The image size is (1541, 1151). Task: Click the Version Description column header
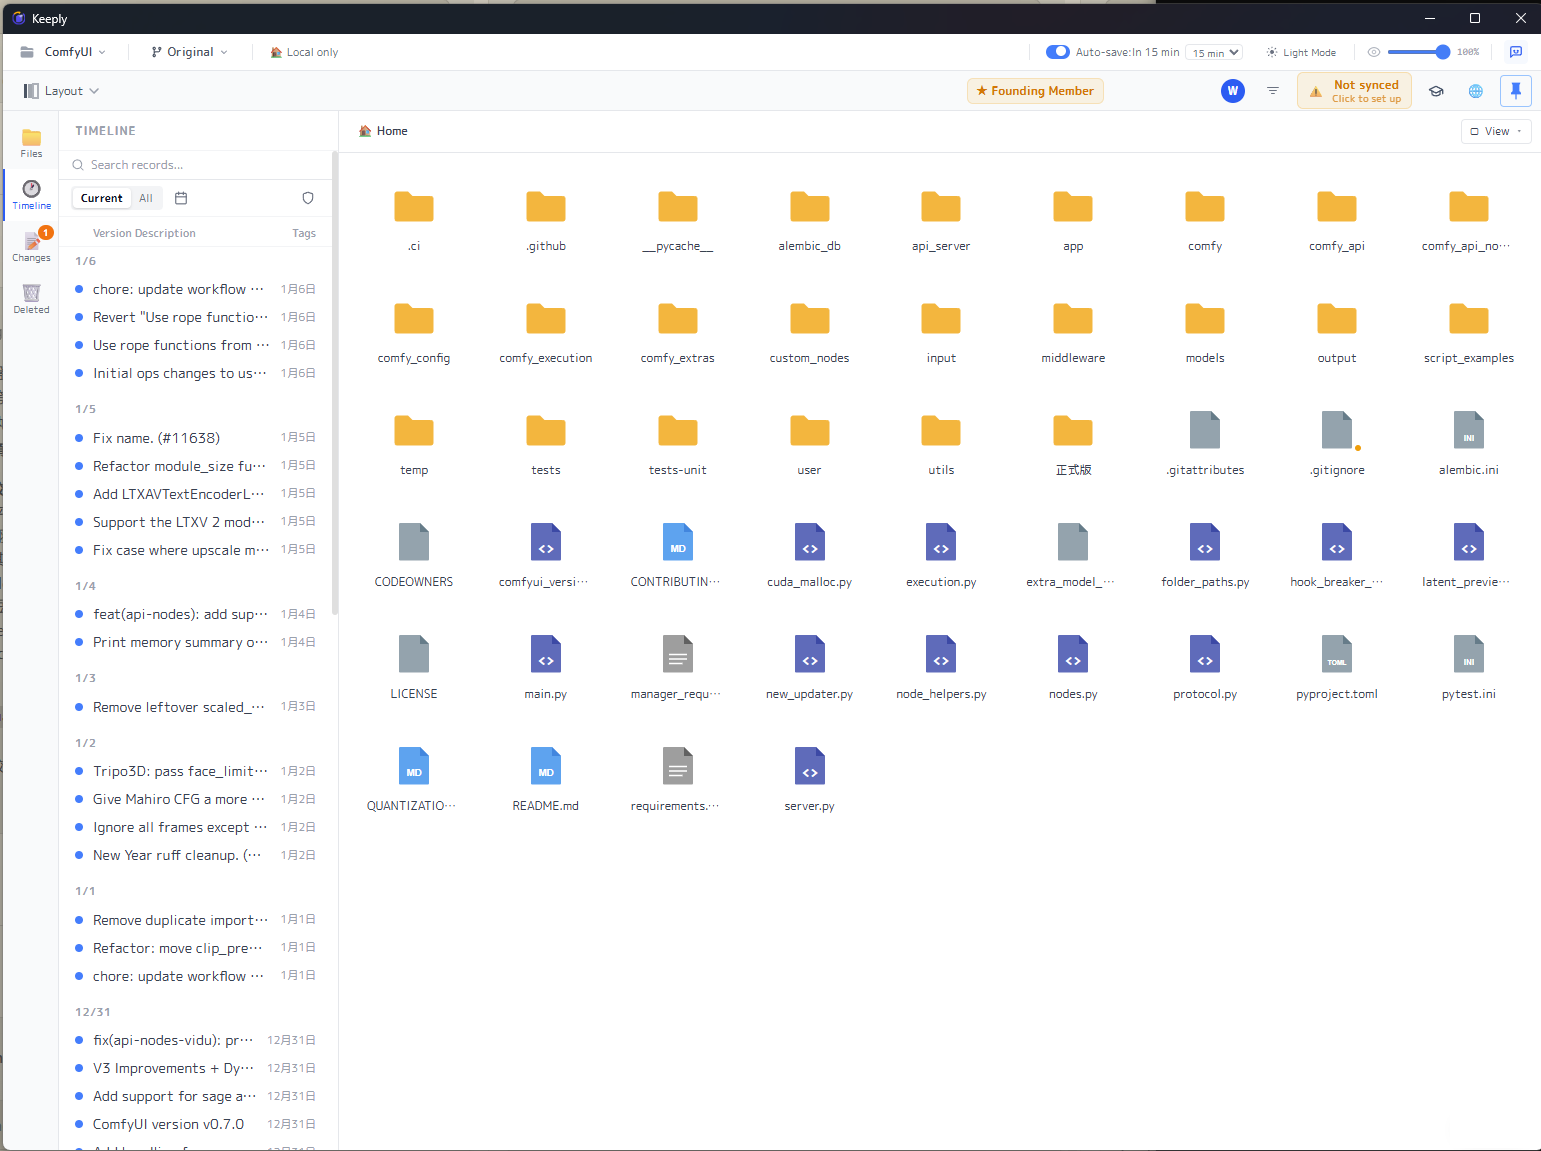pyautogui.click(x=144, y=233)
